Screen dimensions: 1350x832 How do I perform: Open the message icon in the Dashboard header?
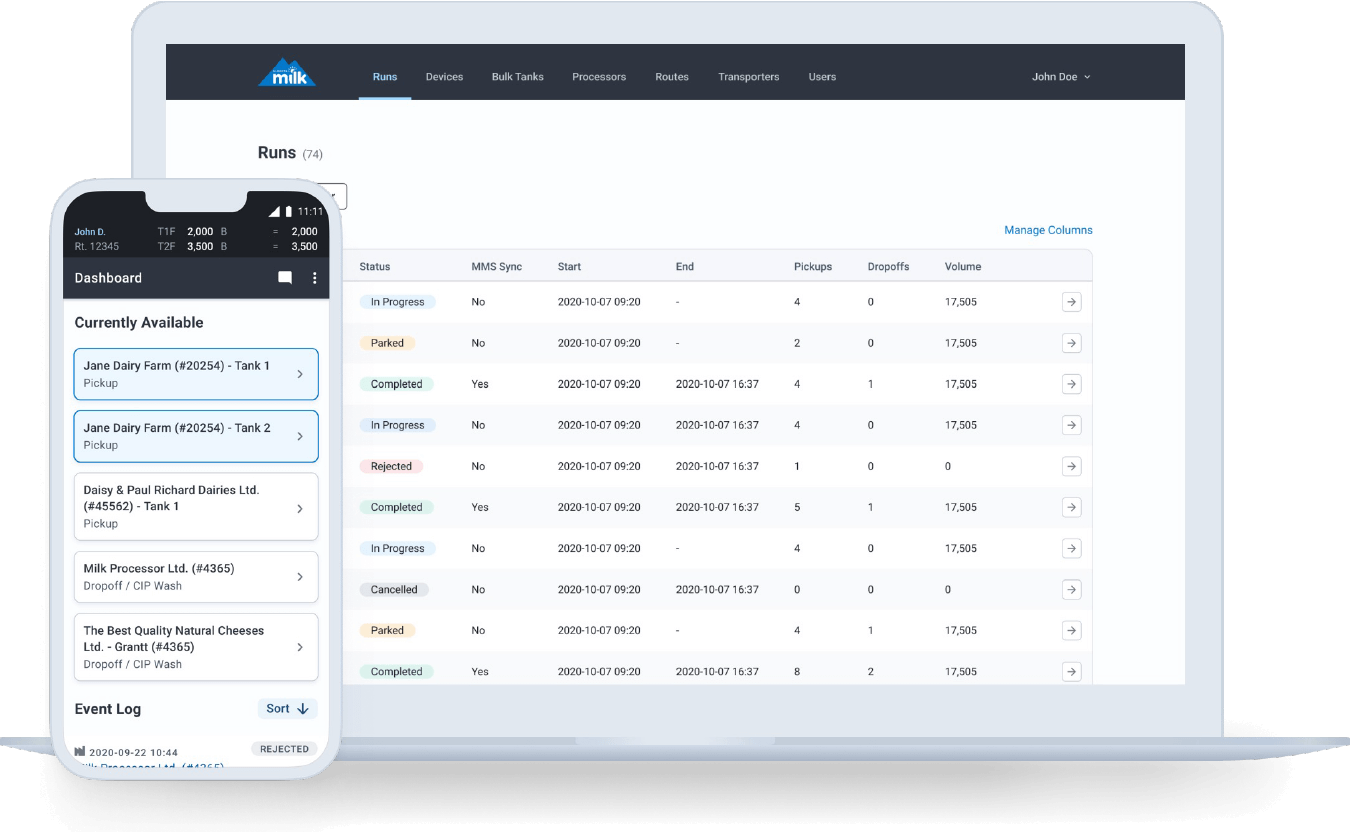pos(285,277)
